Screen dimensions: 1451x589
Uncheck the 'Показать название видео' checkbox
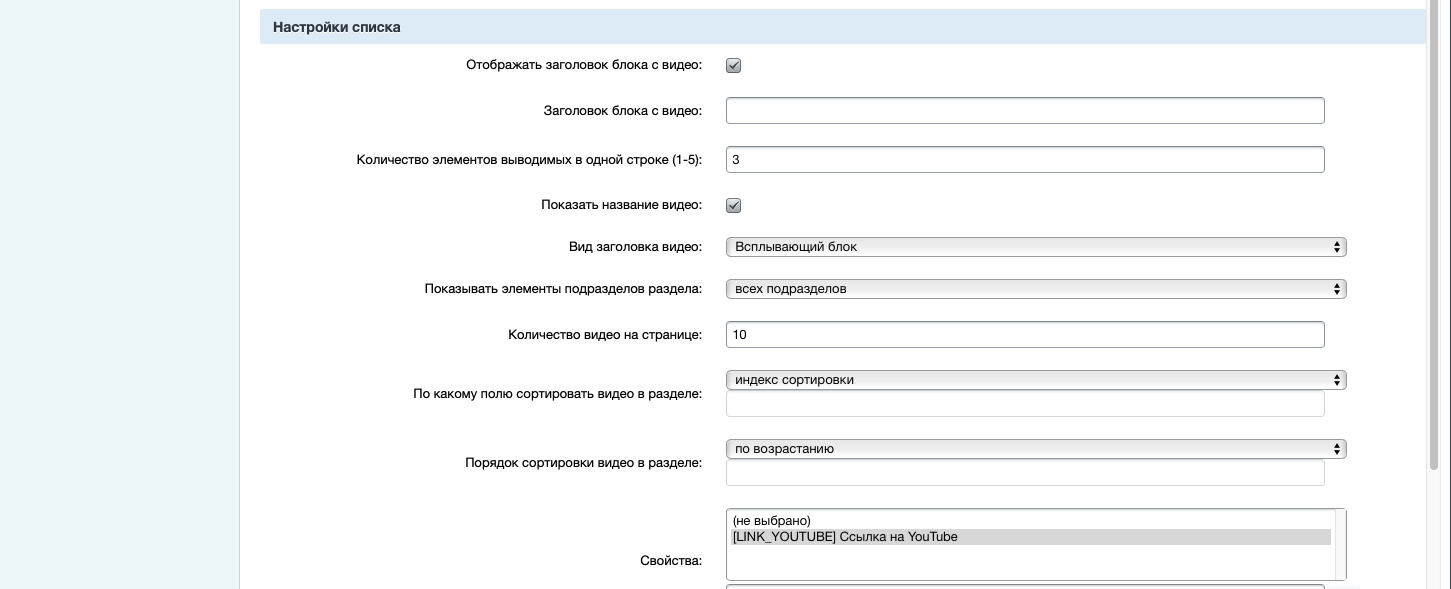[733, 206]
